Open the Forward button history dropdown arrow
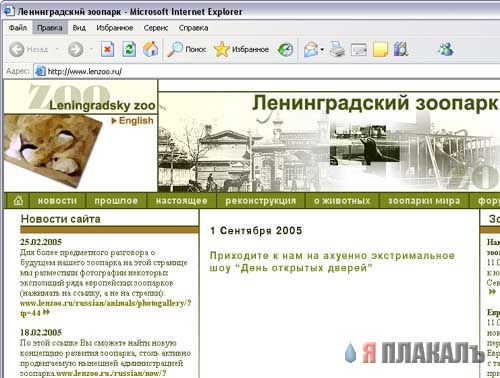Viewport: 500px width, 378px height. [91, 49]
